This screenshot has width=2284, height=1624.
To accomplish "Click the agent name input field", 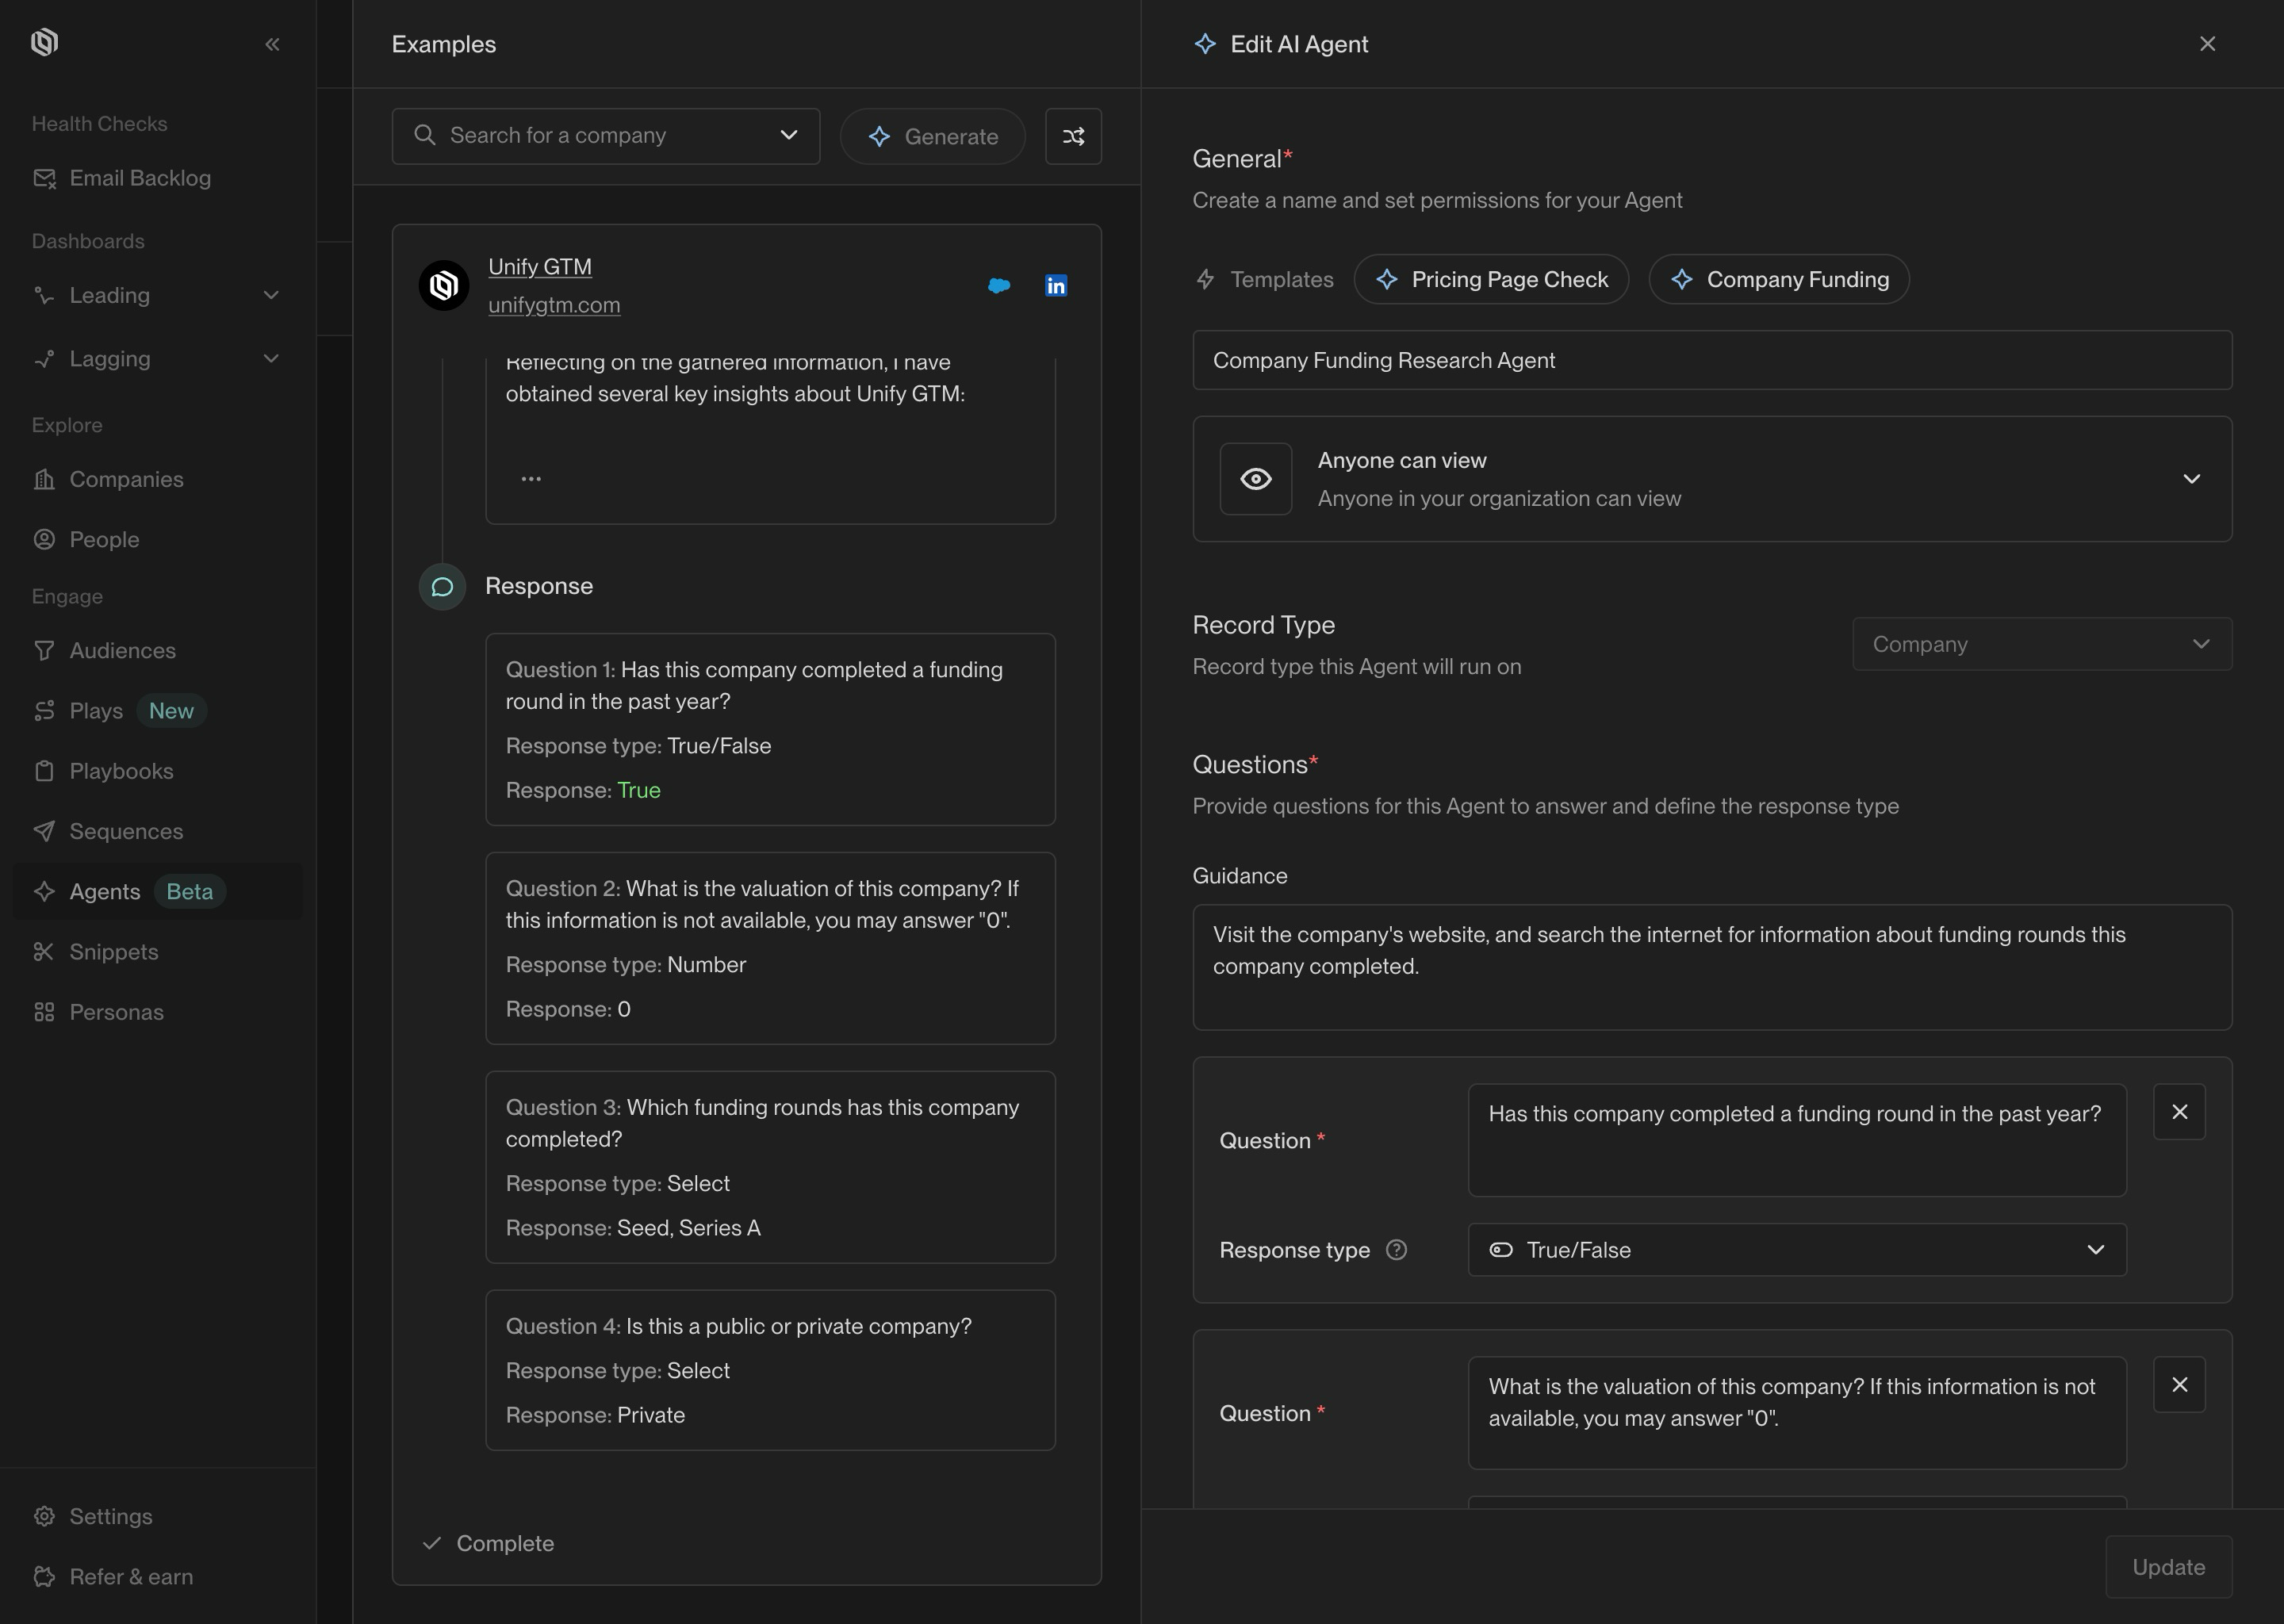I will coord(1711,360).
